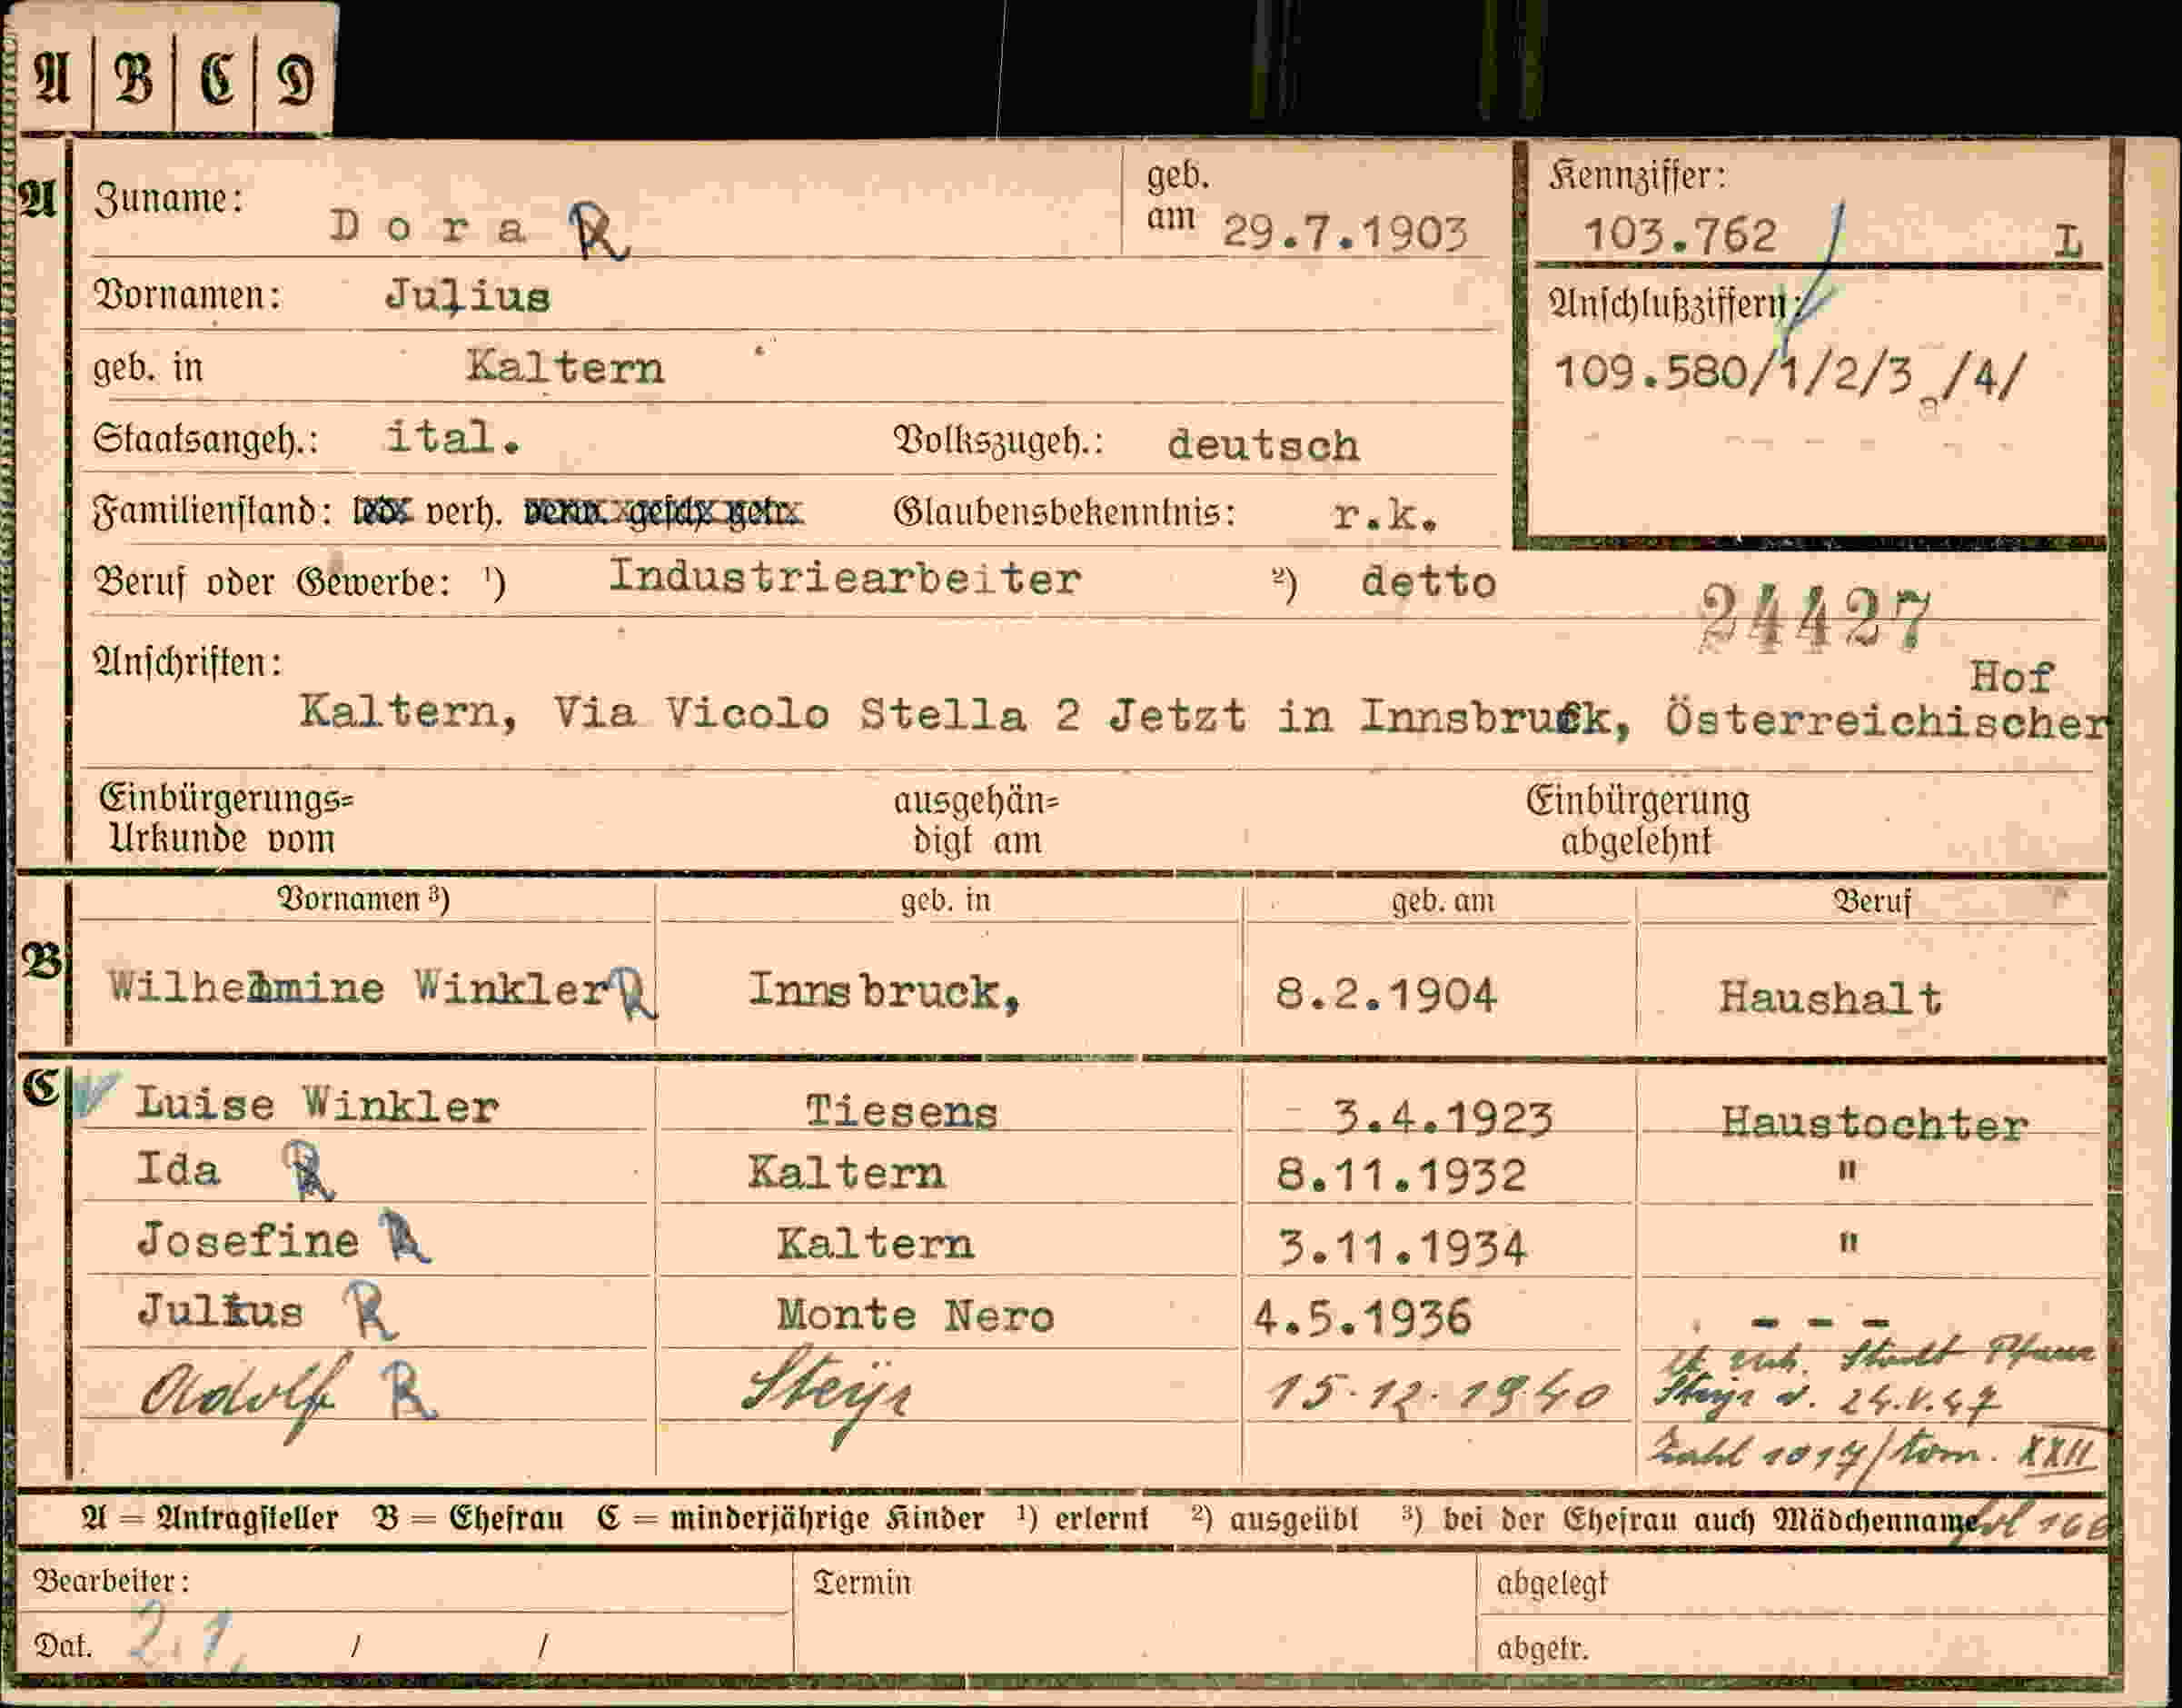Click the handwritten date "15.12.1940"
Viewport: 2182px width, 1708px height.
point(1438,1393)
